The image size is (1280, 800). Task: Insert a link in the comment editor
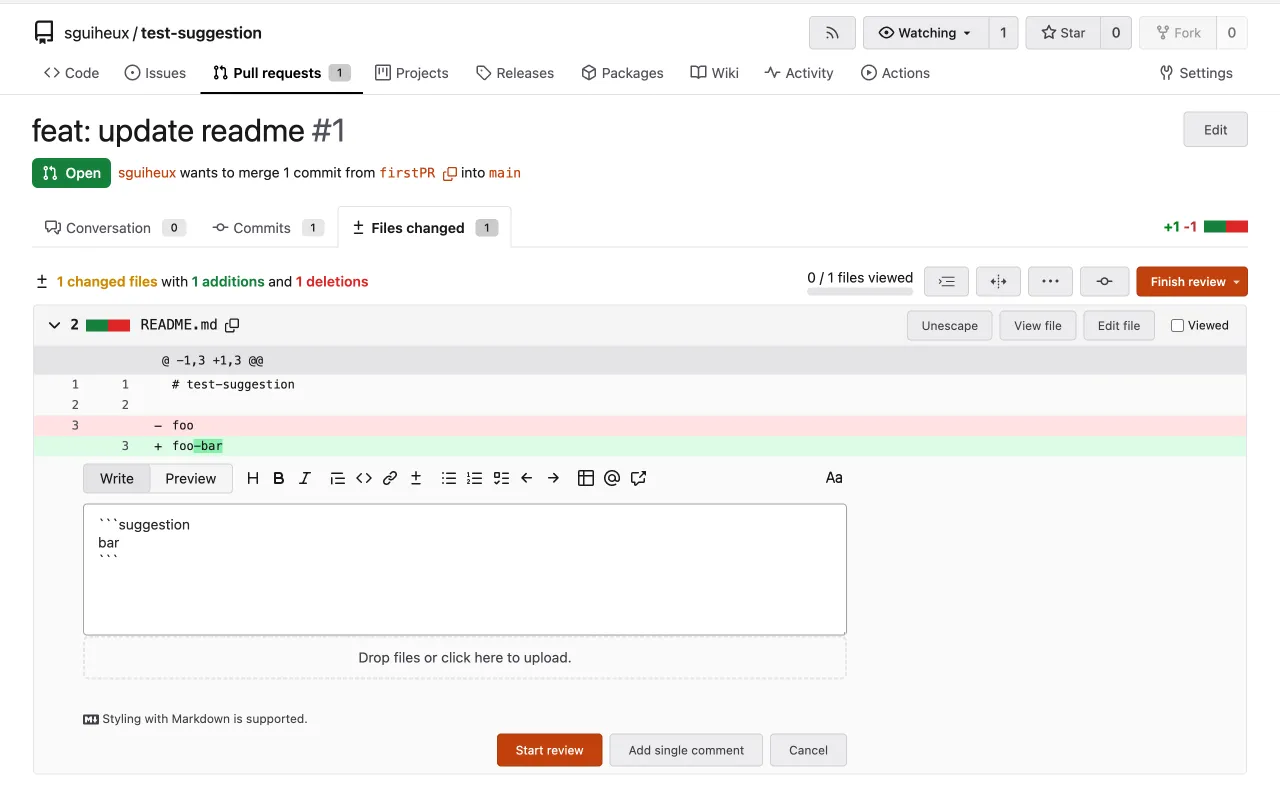[x=390, y=478]
